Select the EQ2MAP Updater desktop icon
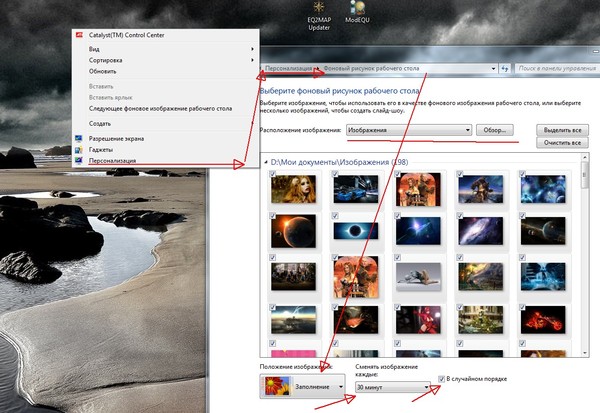This screenshot has width=600, height=413. tap(319, 16)
